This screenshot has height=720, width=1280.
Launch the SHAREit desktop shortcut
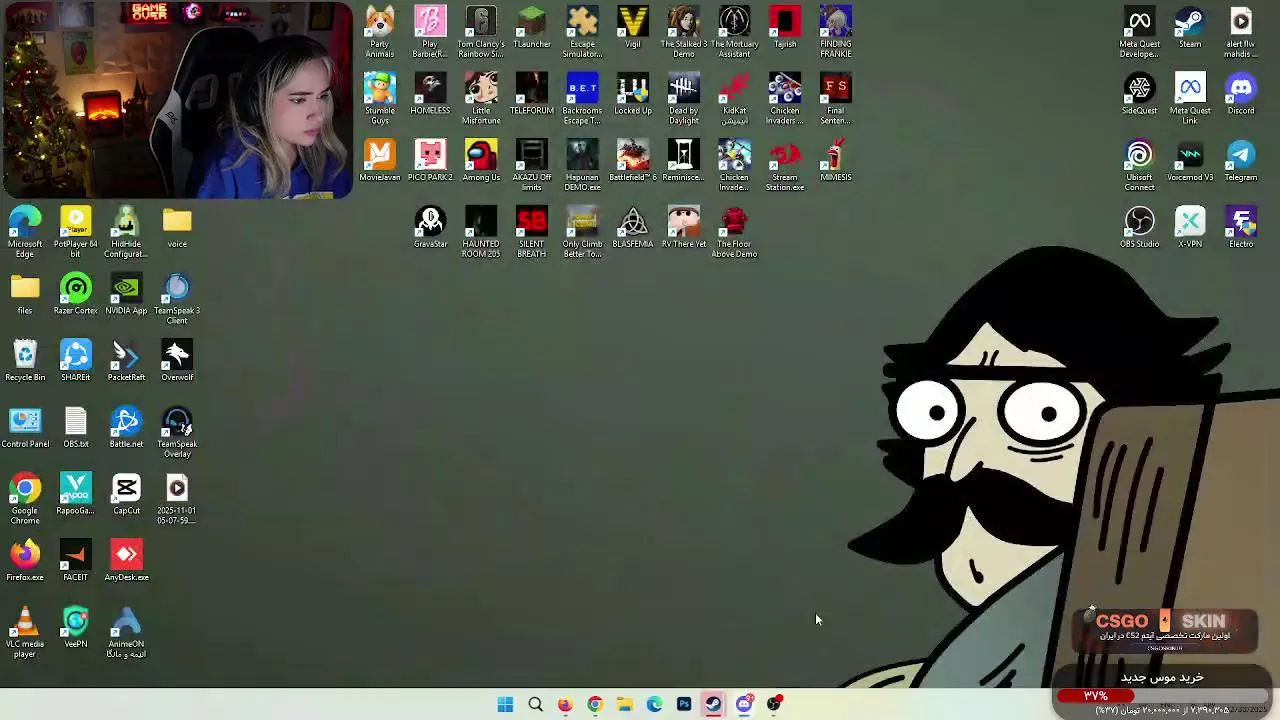[76, 361]
